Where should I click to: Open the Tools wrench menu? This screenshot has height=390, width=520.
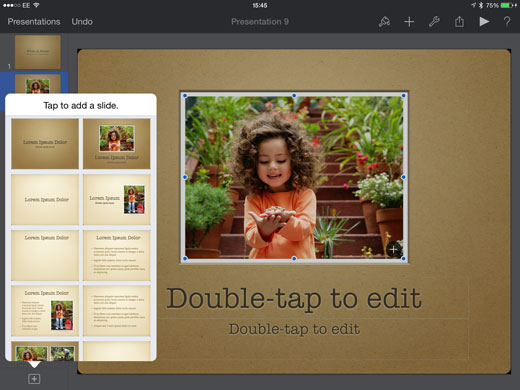(434, 22)
